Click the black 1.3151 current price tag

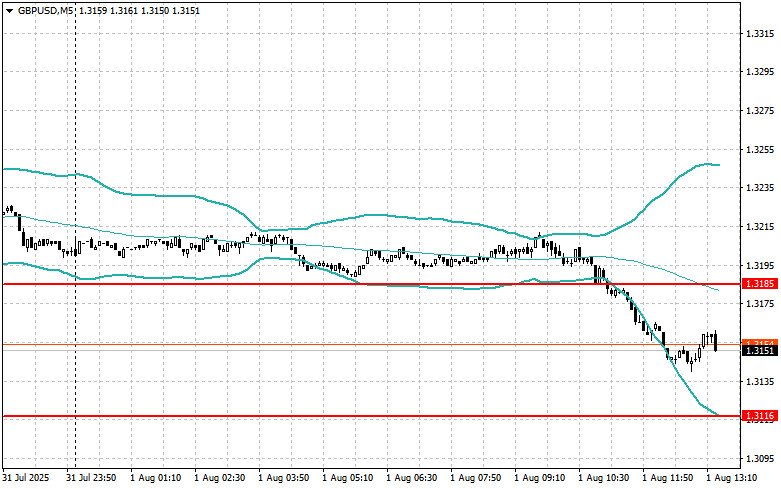(760, 350)
